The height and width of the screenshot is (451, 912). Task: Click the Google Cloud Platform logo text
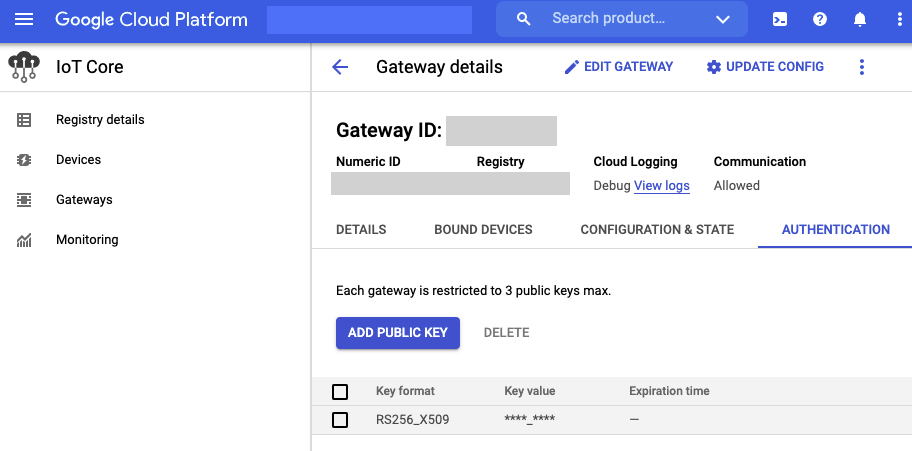click(x=151, y=19)
